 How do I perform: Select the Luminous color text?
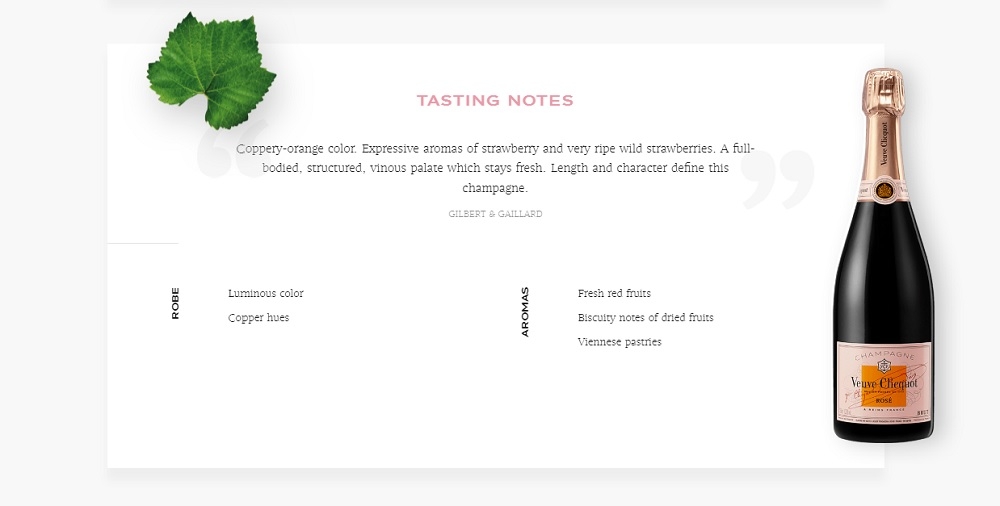pos(266,294)
